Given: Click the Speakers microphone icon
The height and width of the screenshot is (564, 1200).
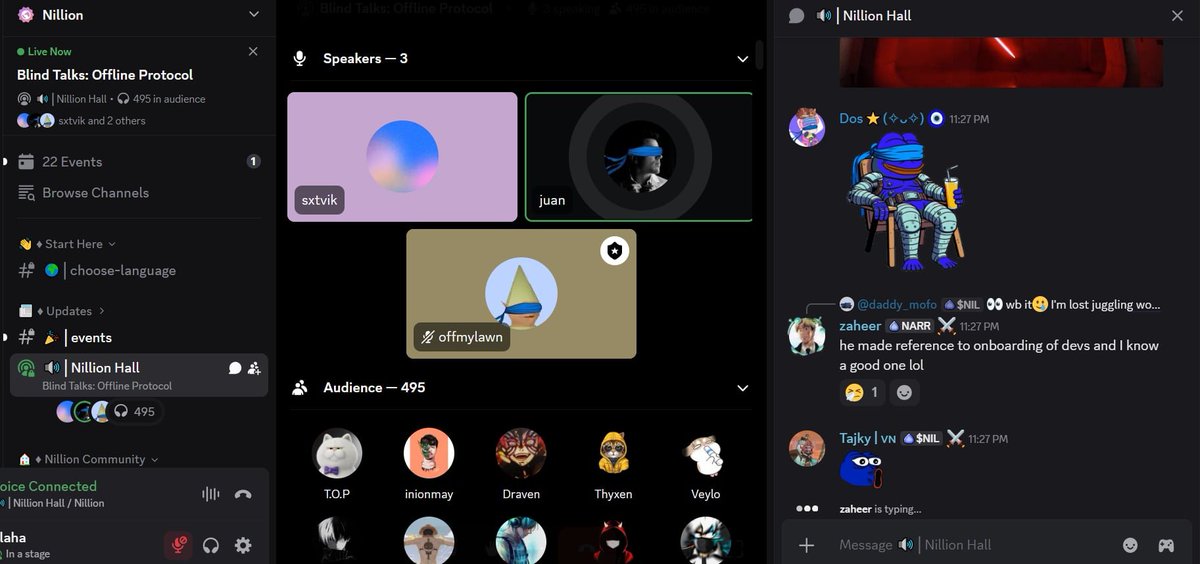Looking at the screenshot, I should click(299, 59).
